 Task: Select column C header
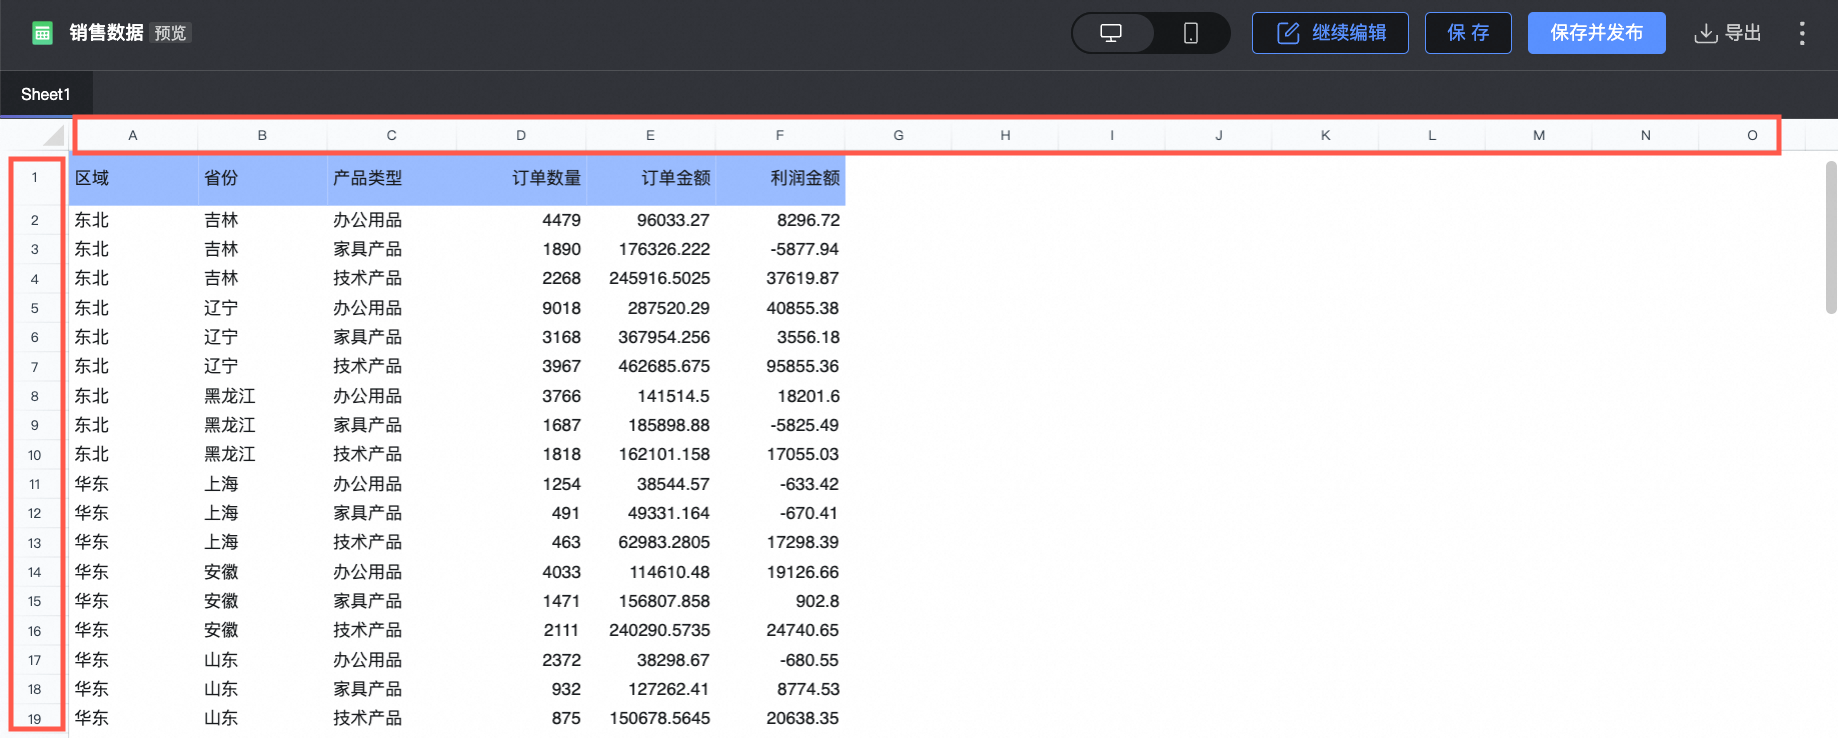coord(392,135)
